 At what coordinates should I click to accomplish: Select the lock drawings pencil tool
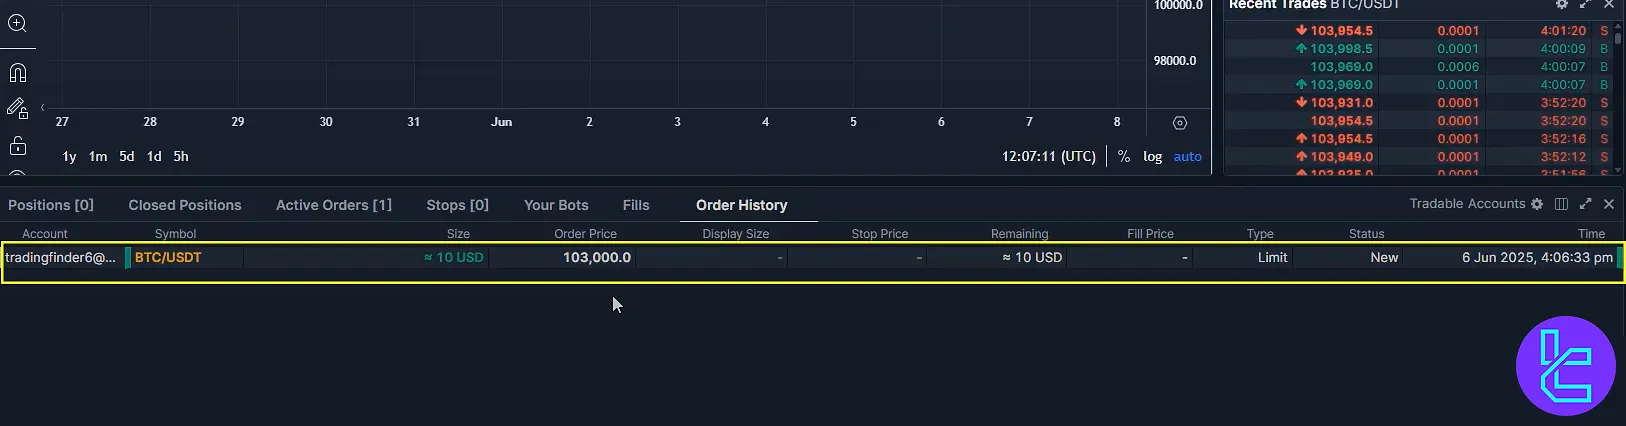pos(17,108)
